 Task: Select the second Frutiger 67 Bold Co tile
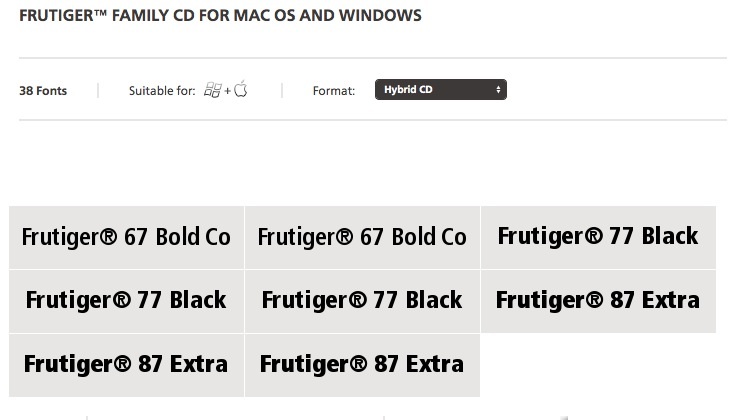pos(362,237)
